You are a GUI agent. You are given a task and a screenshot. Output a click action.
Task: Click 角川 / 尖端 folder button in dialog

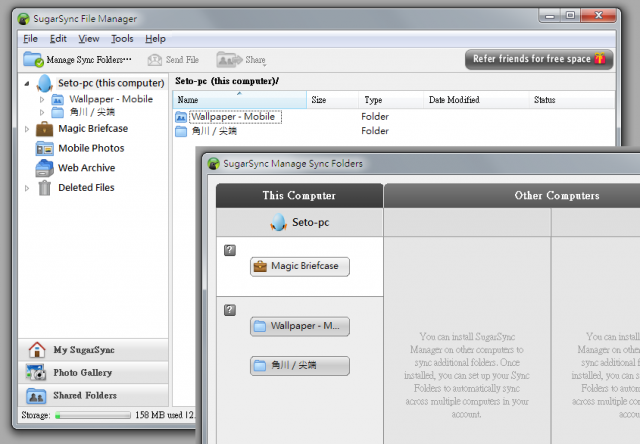pyautogui.click(x=300, y=366)
